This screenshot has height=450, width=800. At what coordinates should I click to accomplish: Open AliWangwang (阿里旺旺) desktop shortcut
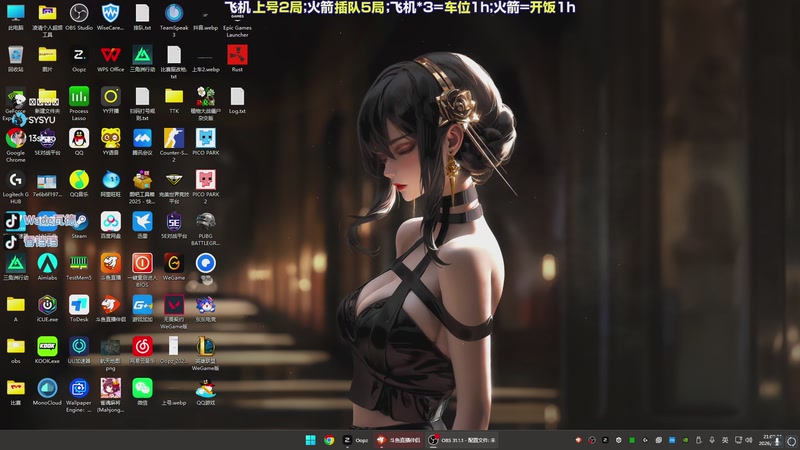tap(110, 183)
